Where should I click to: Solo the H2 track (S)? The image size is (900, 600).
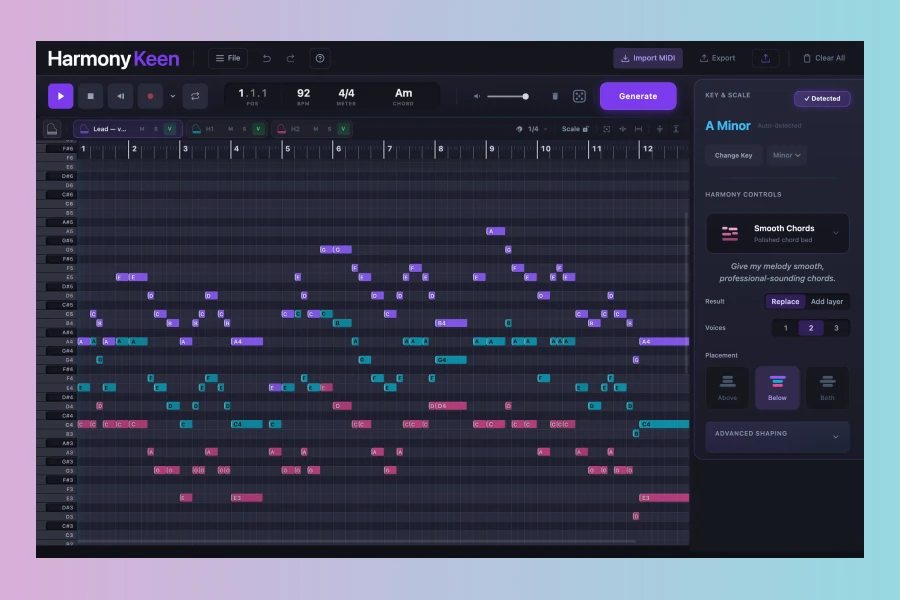click(329, 129)
